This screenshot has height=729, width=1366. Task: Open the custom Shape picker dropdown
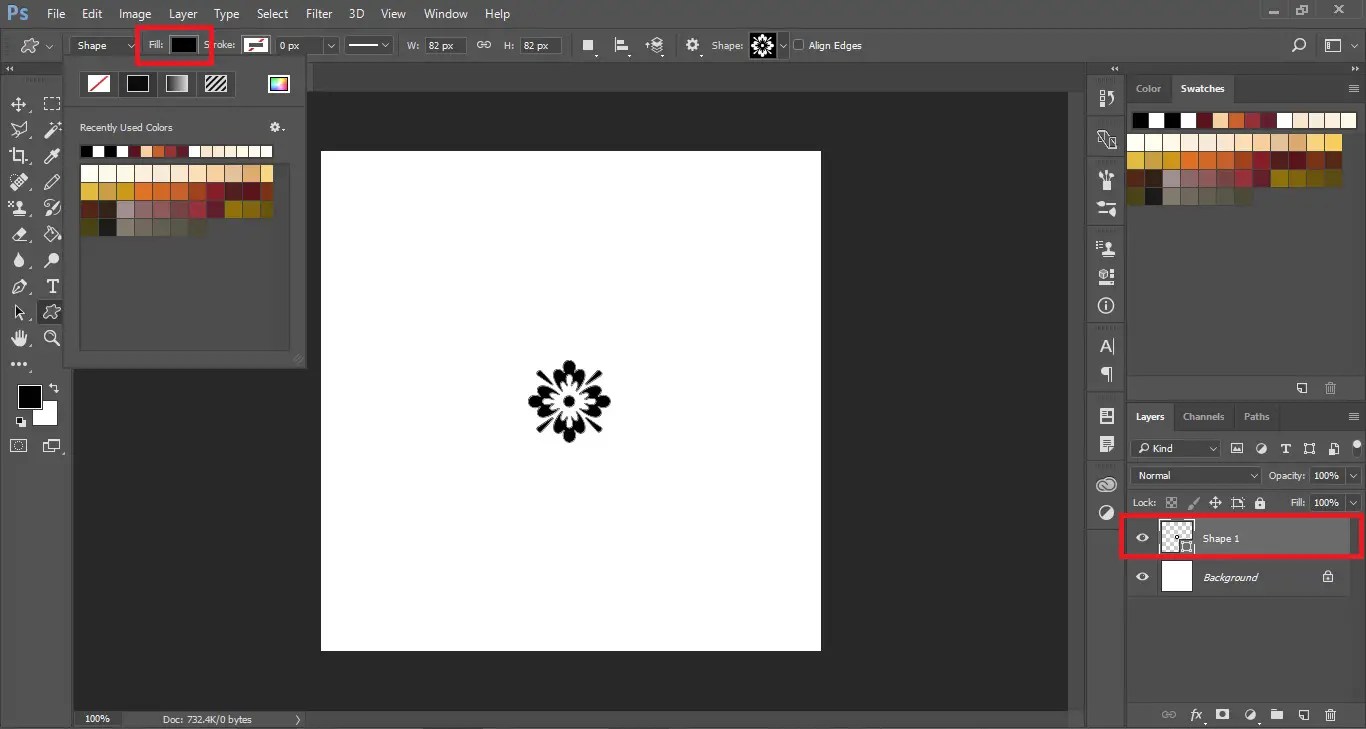point(783,45)
